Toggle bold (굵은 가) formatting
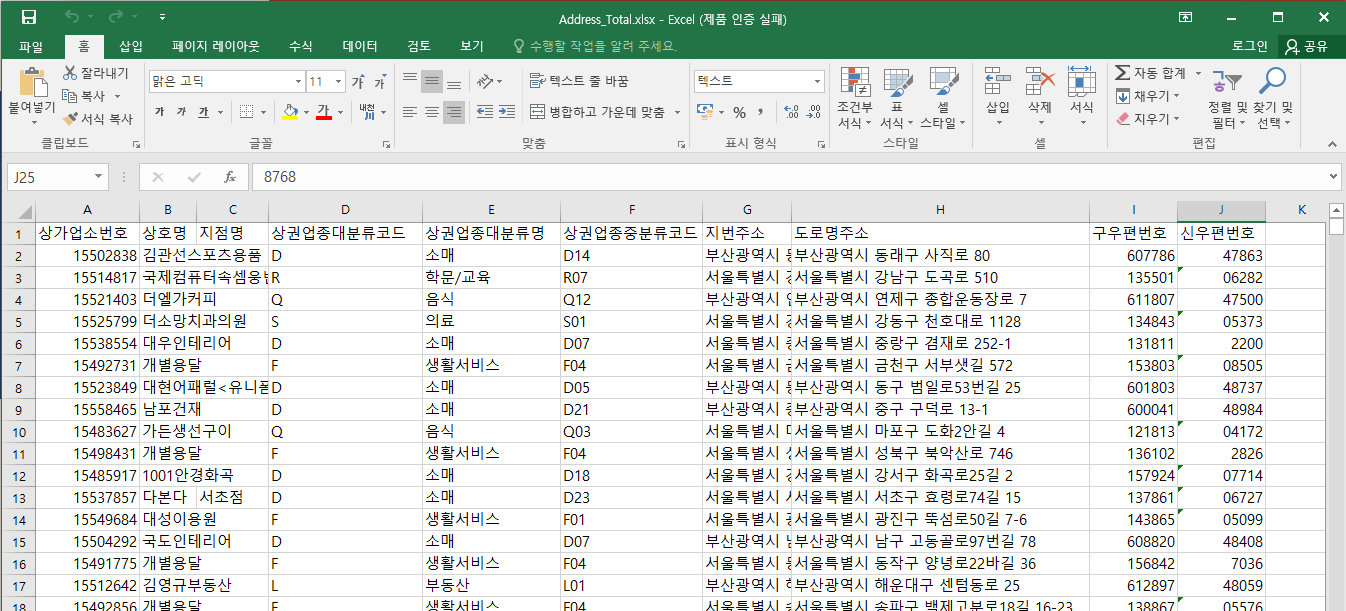1346x611 pixels. pos(160,111)
